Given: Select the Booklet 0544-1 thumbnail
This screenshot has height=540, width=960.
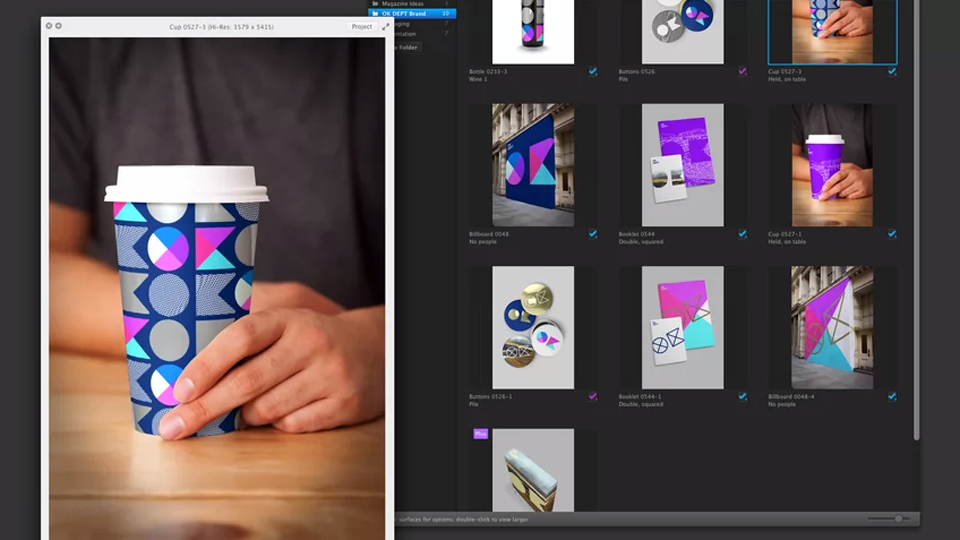Looking at the screenshot, I should coord(682,327).
